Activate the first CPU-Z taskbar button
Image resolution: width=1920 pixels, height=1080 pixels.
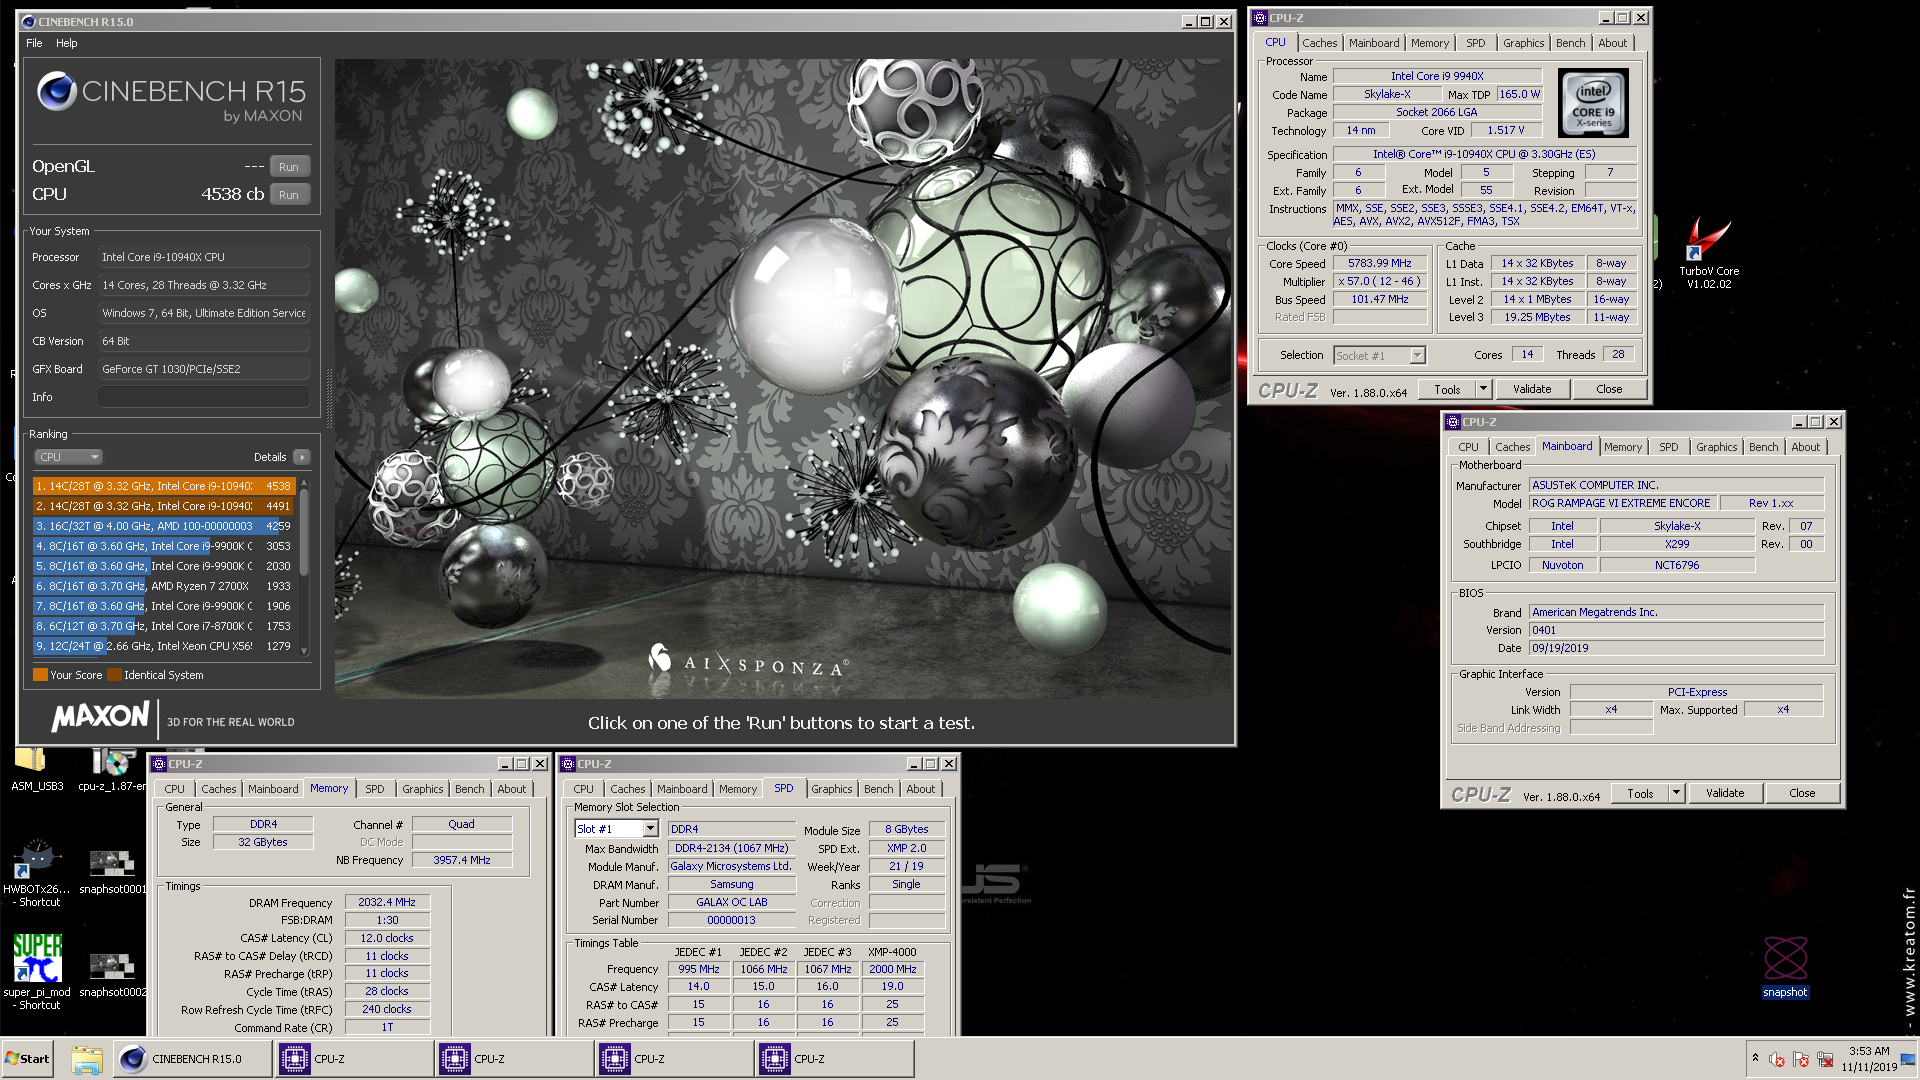(x=352, y=1059)
